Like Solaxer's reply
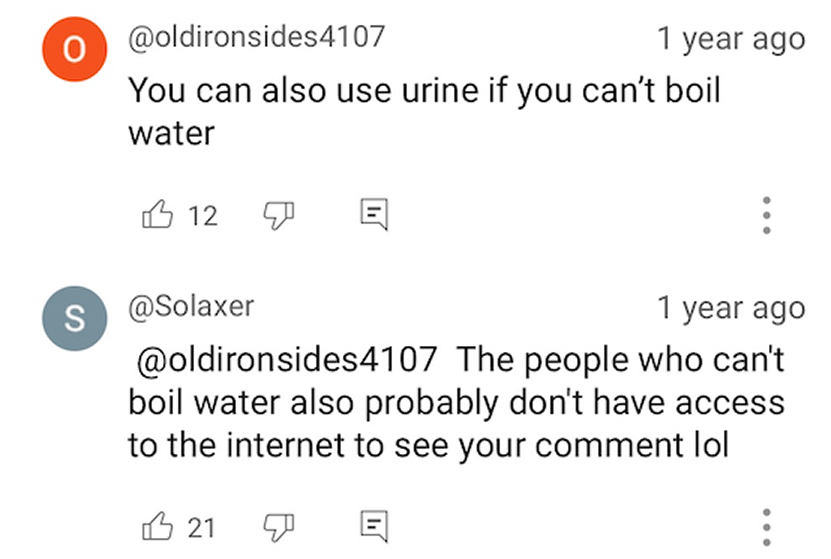Screen dimensions: 831x559 coord(156,526)
